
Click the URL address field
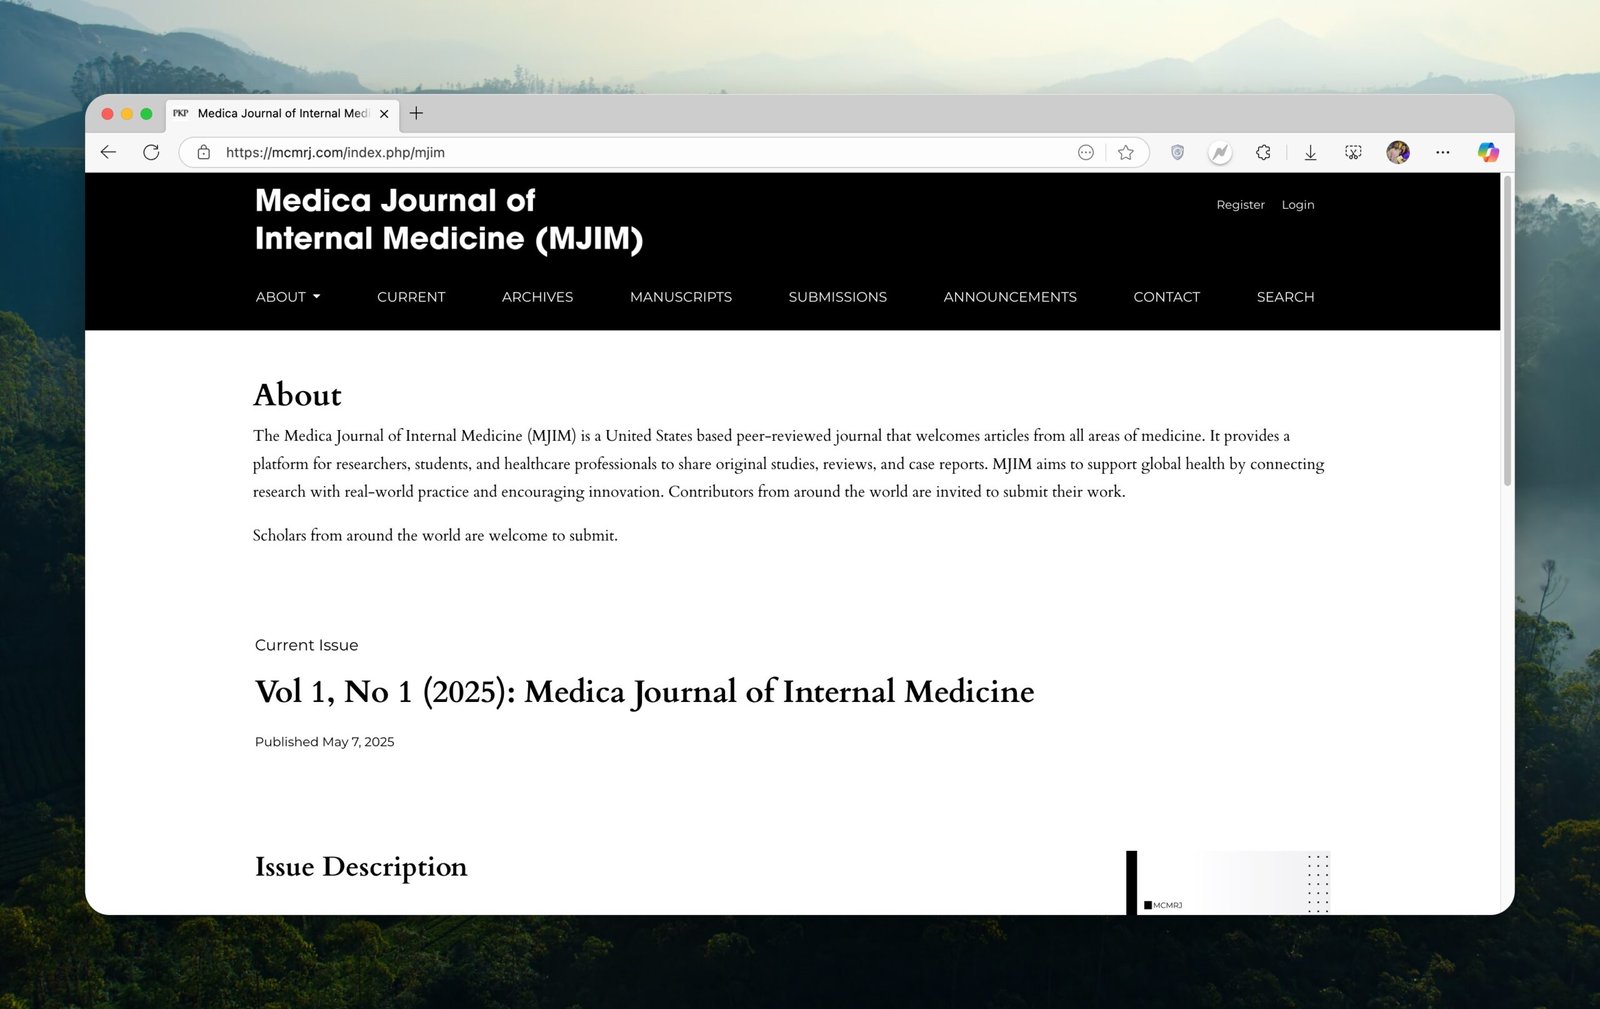[x=640, y=152]
